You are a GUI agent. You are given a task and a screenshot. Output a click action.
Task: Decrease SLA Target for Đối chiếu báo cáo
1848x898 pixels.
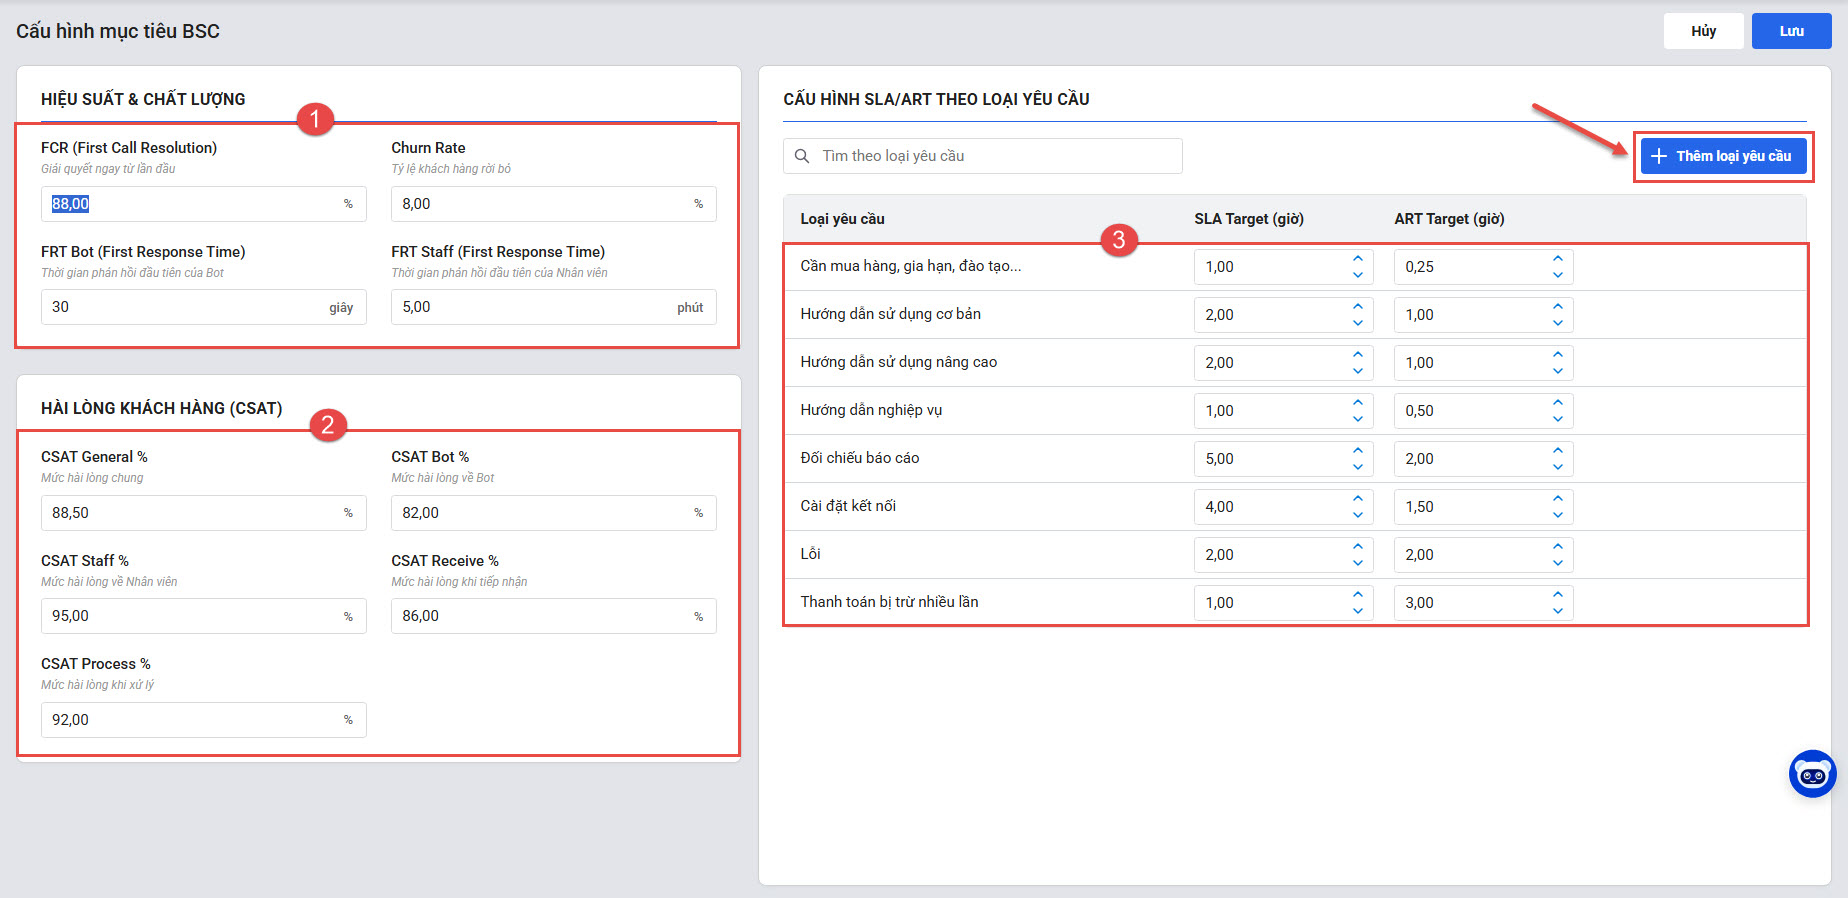[1357, 467]
